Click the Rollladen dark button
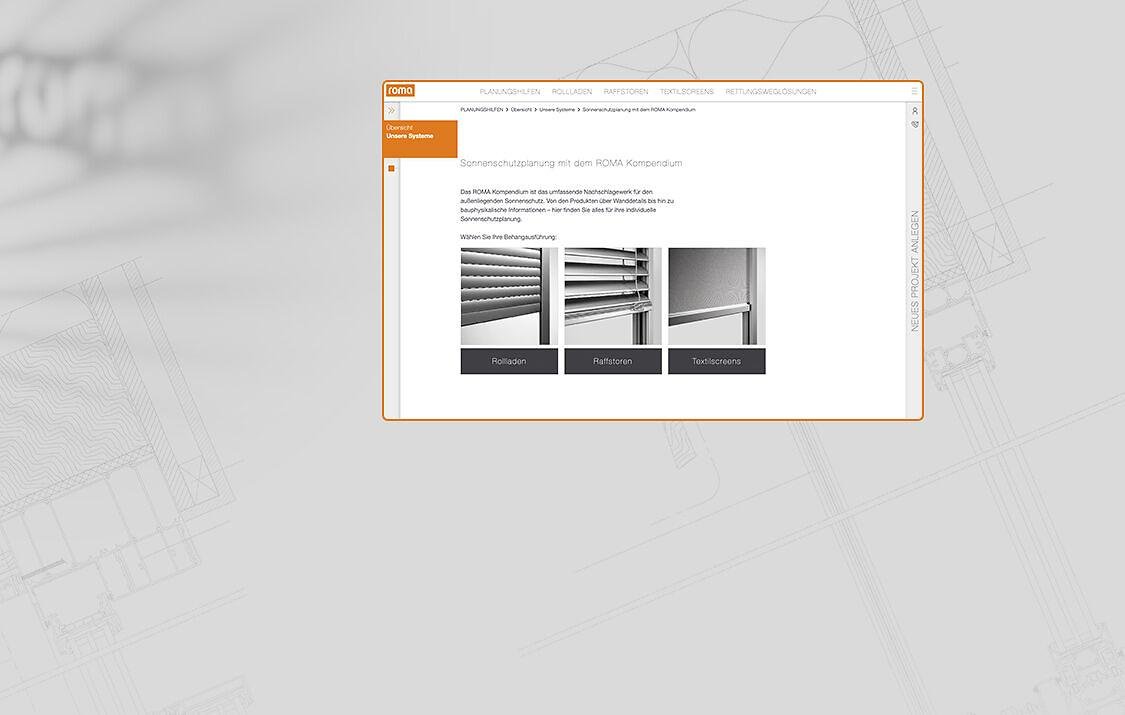The image size is (1125, 715). pos(509,361)
